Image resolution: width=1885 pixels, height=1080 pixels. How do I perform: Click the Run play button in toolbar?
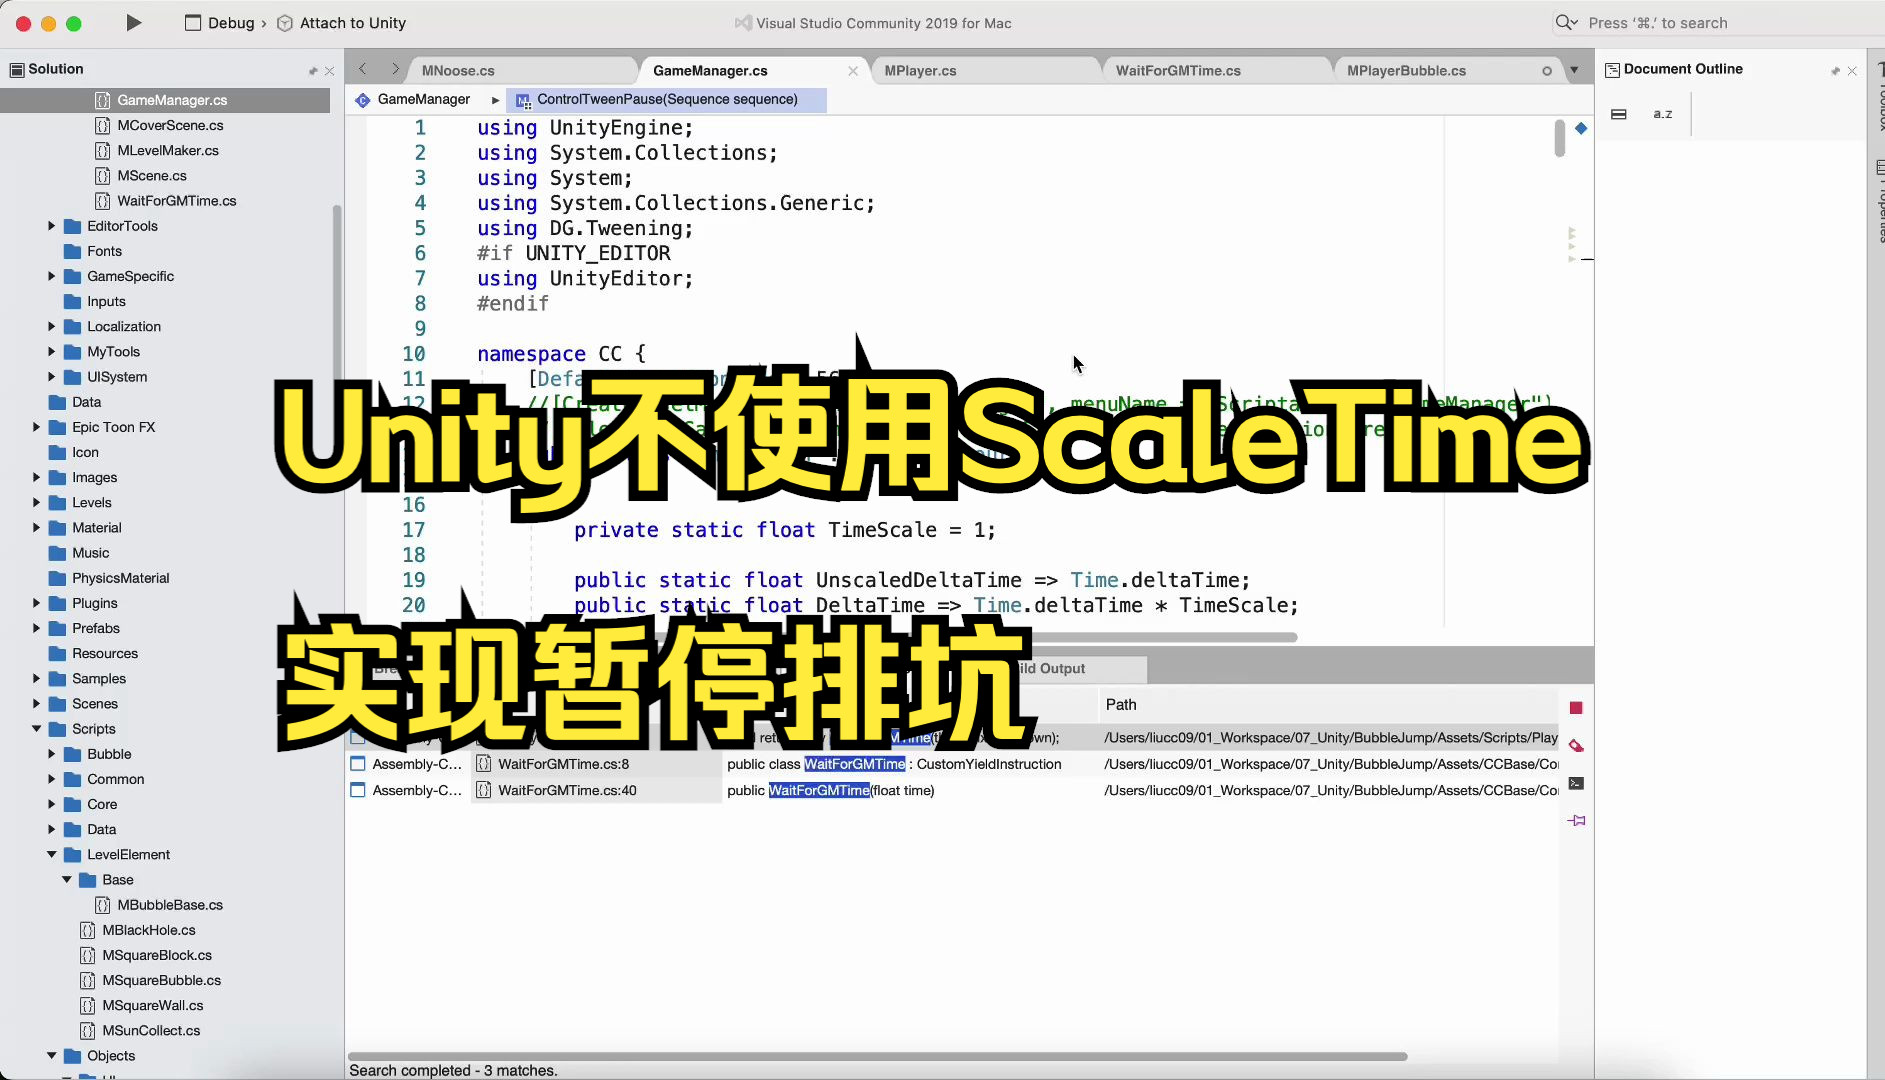(133, 23)
